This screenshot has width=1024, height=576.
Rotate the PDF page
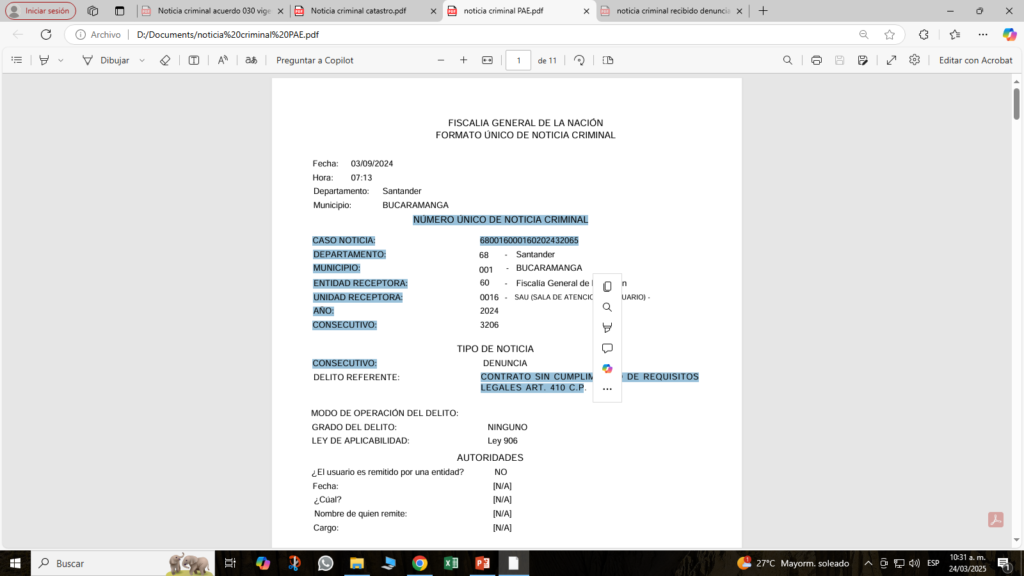(579, 60)
